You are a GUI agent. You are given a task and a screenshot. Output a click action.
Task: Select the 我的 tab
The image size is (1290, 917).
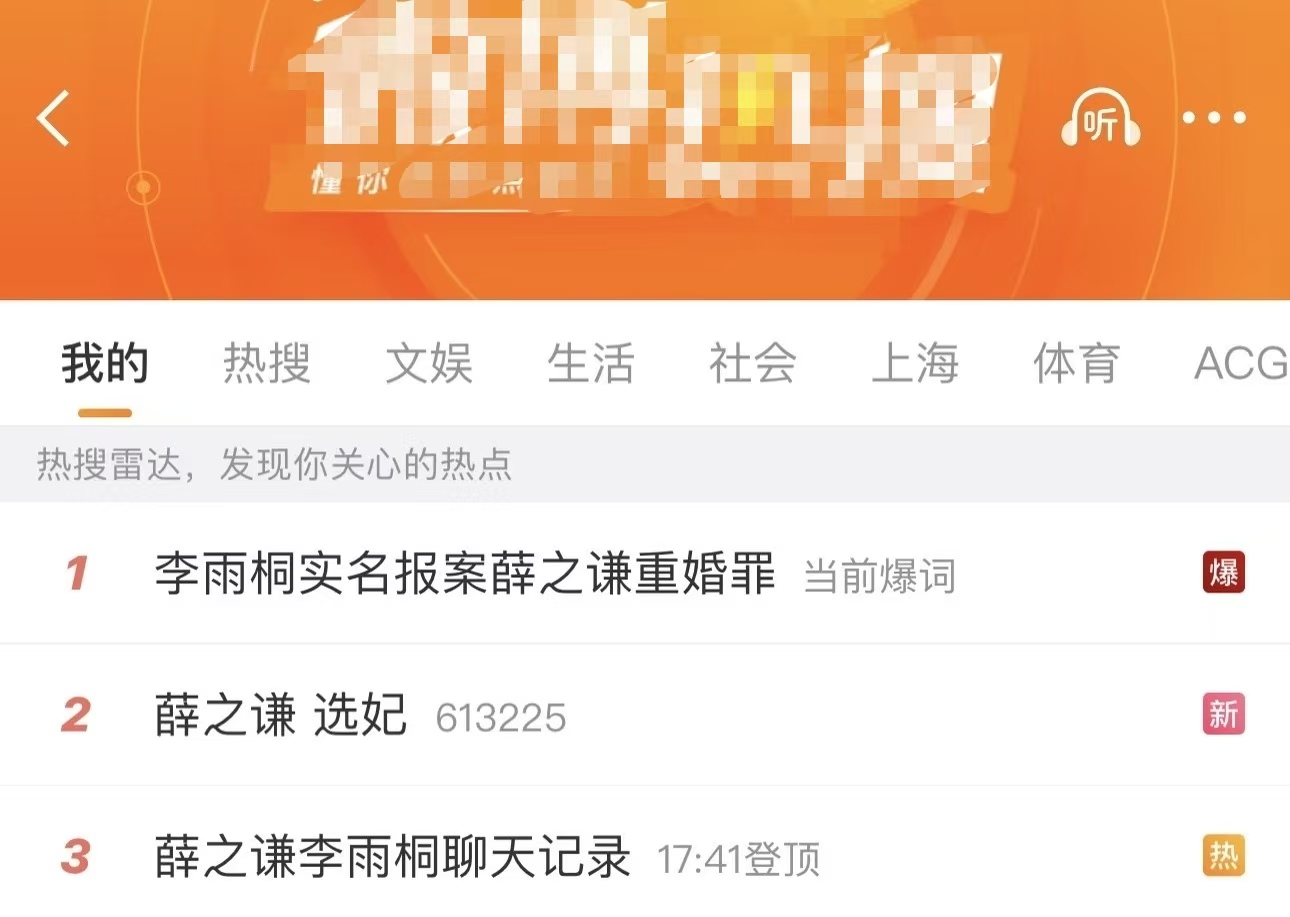(105, 364)
